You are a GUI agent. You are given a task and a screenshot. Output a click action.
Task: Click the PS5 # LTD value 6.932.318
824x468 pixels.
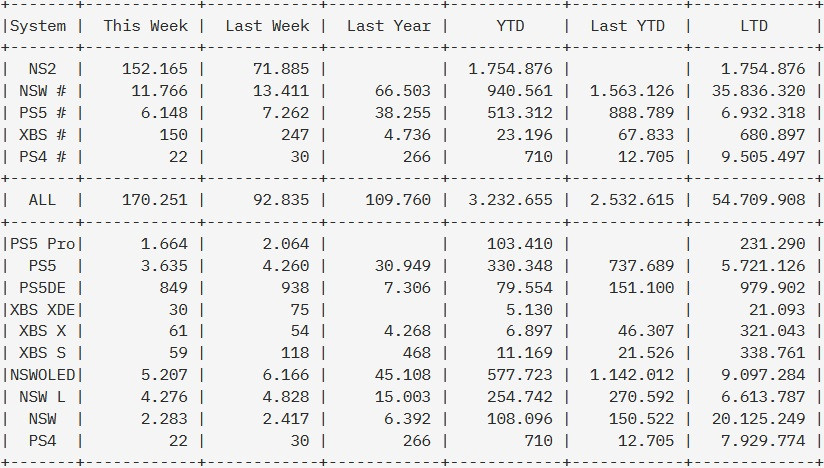point(763,113)
